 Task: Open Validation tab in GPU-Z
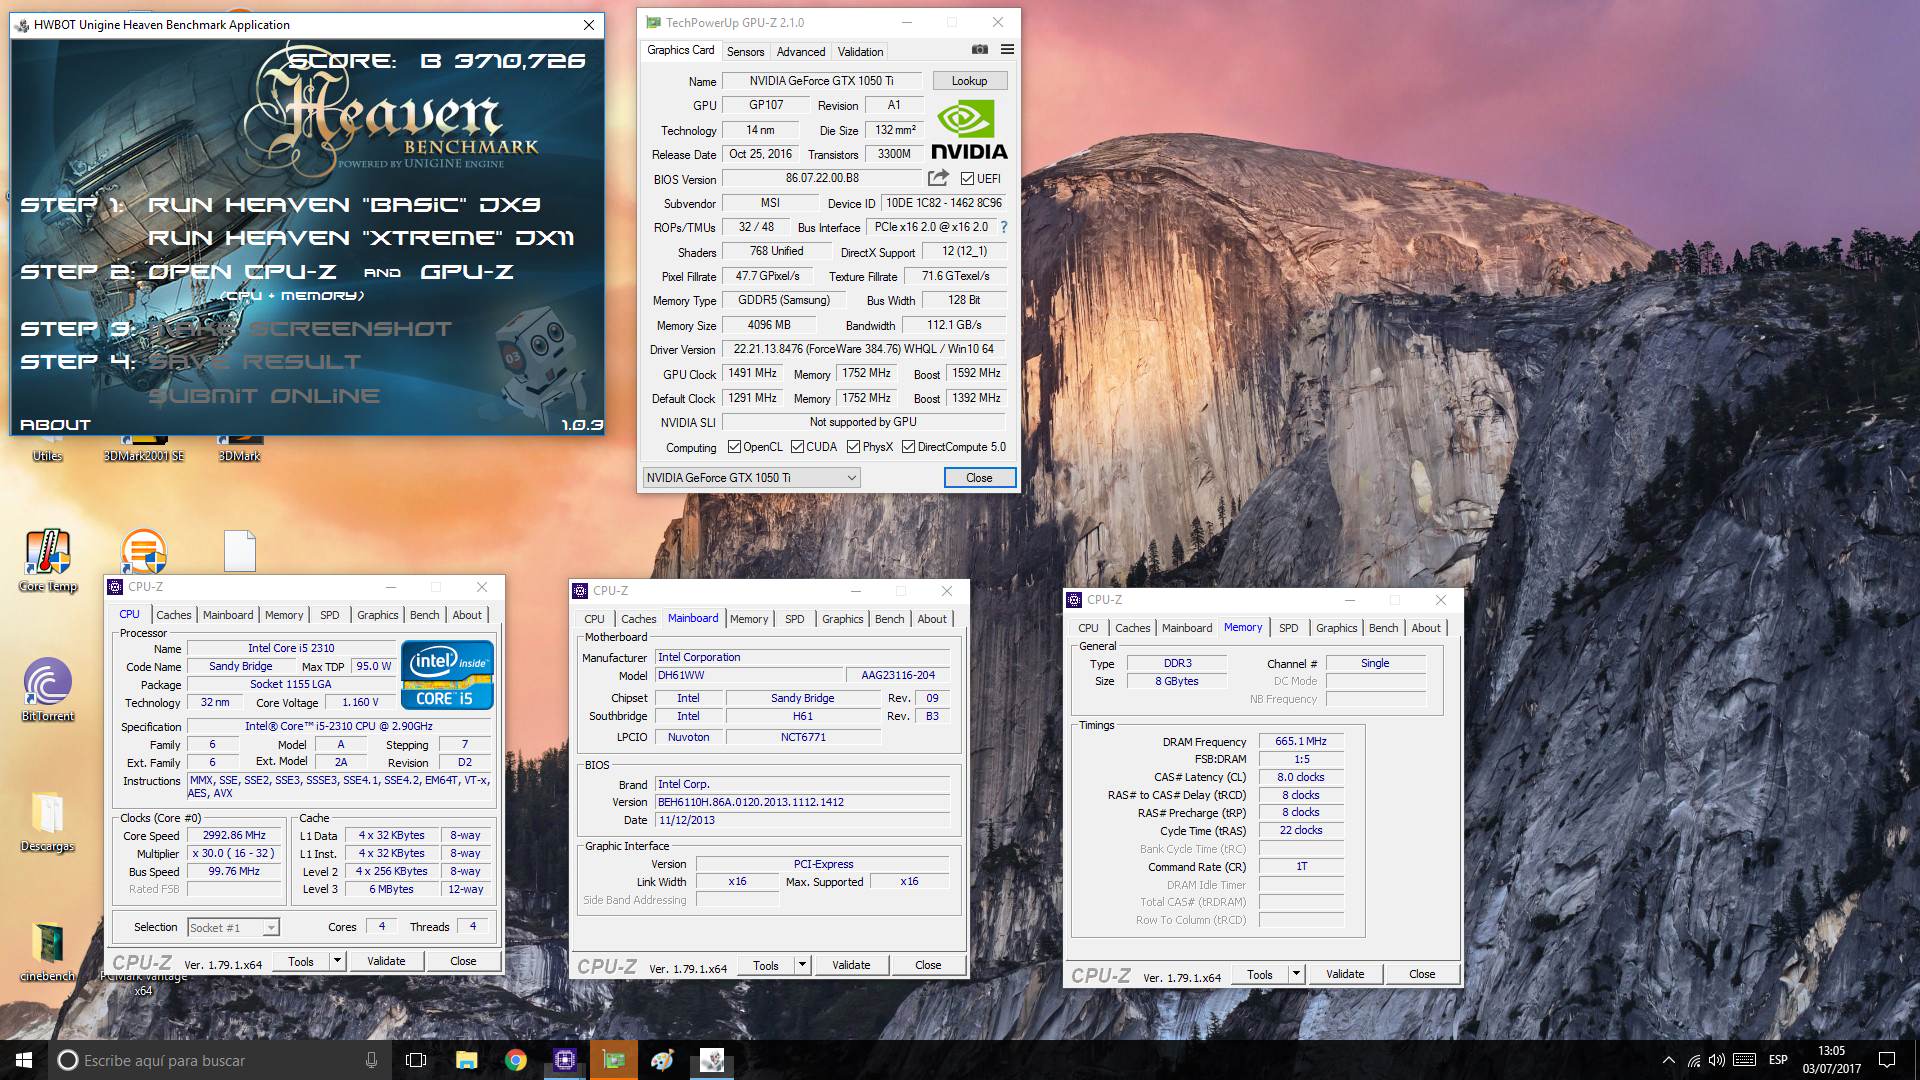click(860, 52)
